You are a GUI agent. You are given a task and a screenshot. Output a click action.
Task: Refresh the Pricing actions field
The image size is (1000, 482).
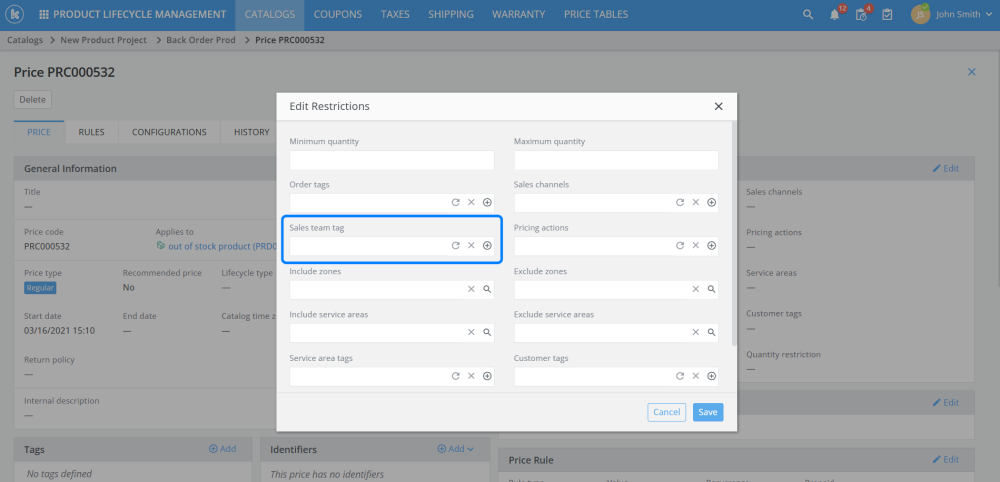click(x=680, y=246)
